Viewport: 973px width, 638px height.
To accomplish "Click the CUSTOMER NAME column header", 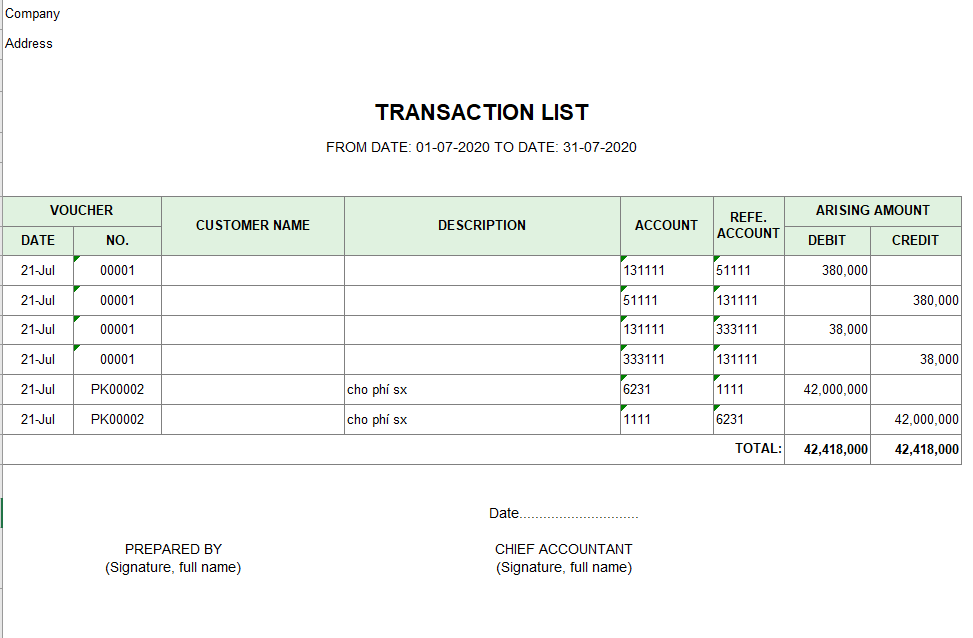I will (x=253, y=226).
